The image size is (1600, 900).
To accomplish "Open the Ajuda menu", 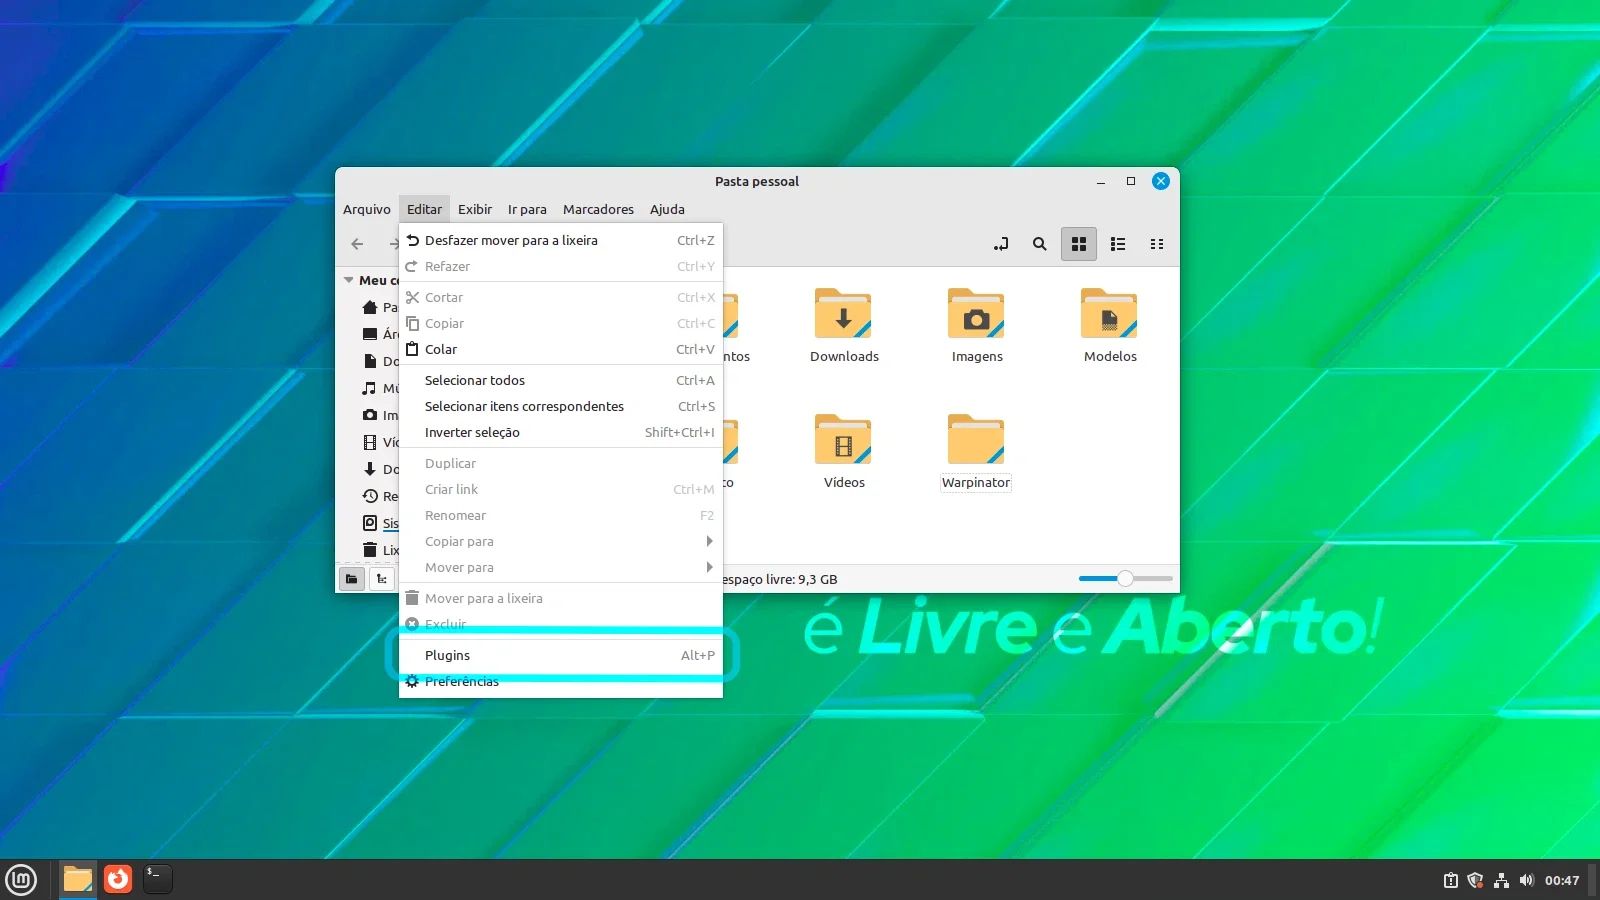I will coord(667,209).
